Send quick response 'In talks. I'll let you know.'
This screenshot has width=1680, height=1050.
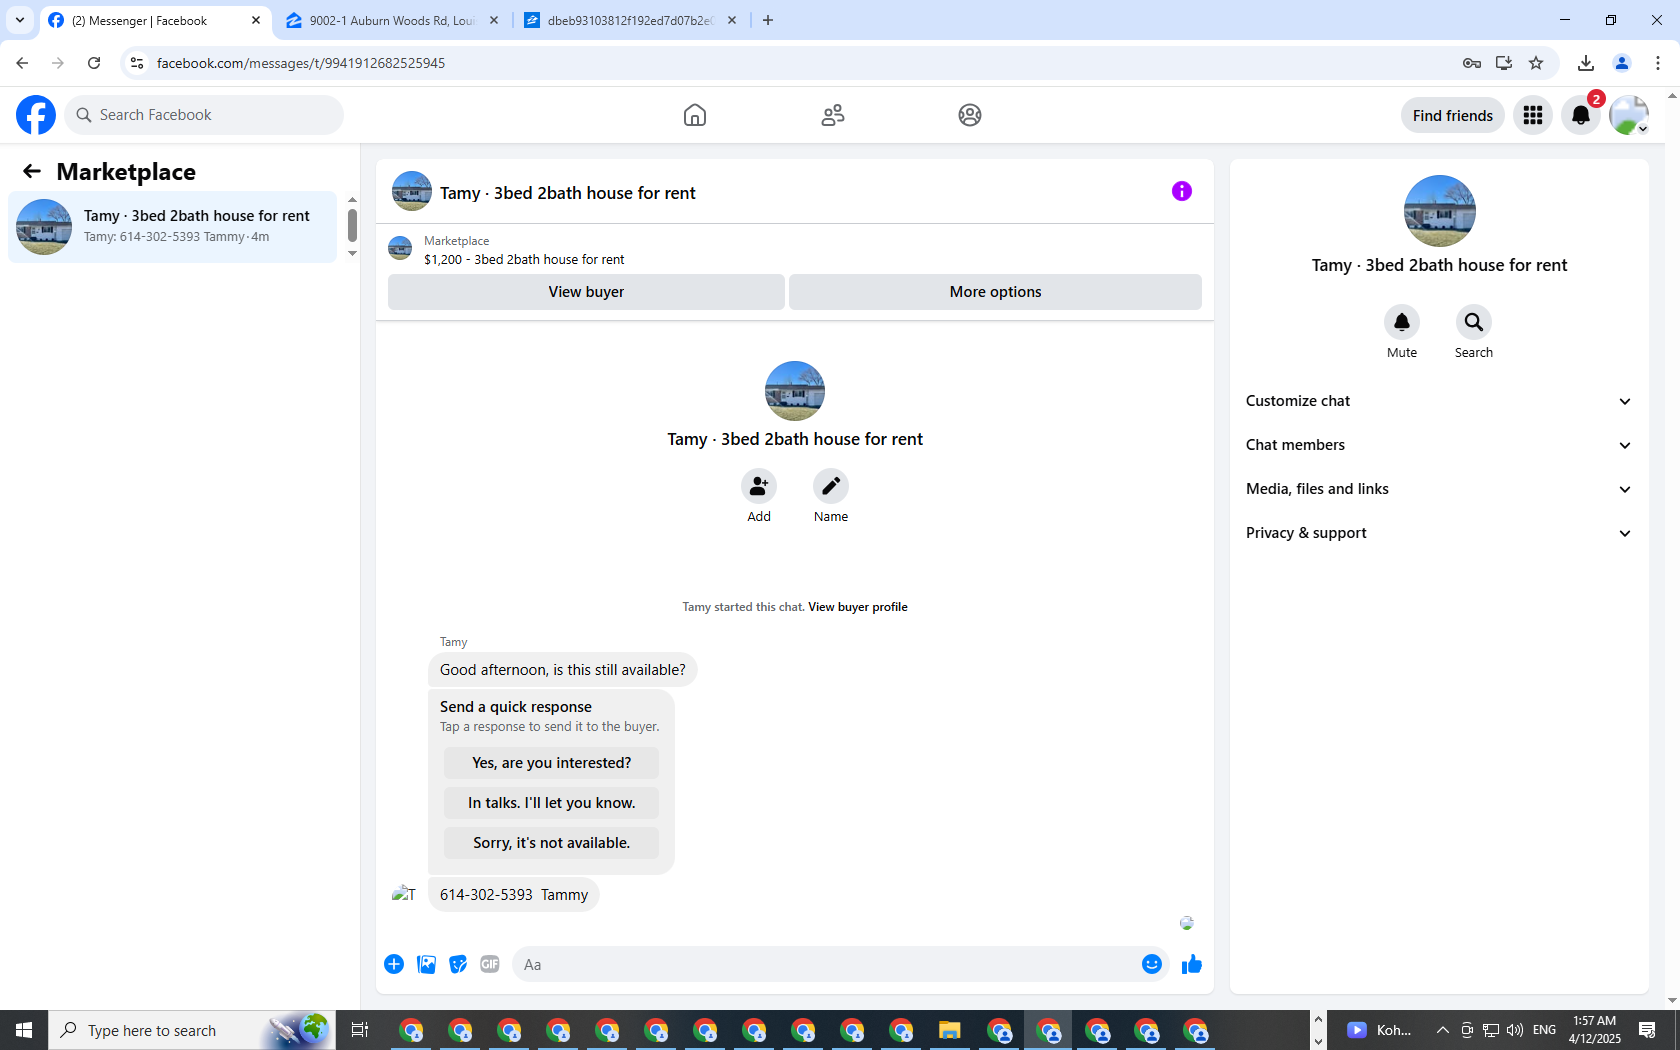point(551,803)
